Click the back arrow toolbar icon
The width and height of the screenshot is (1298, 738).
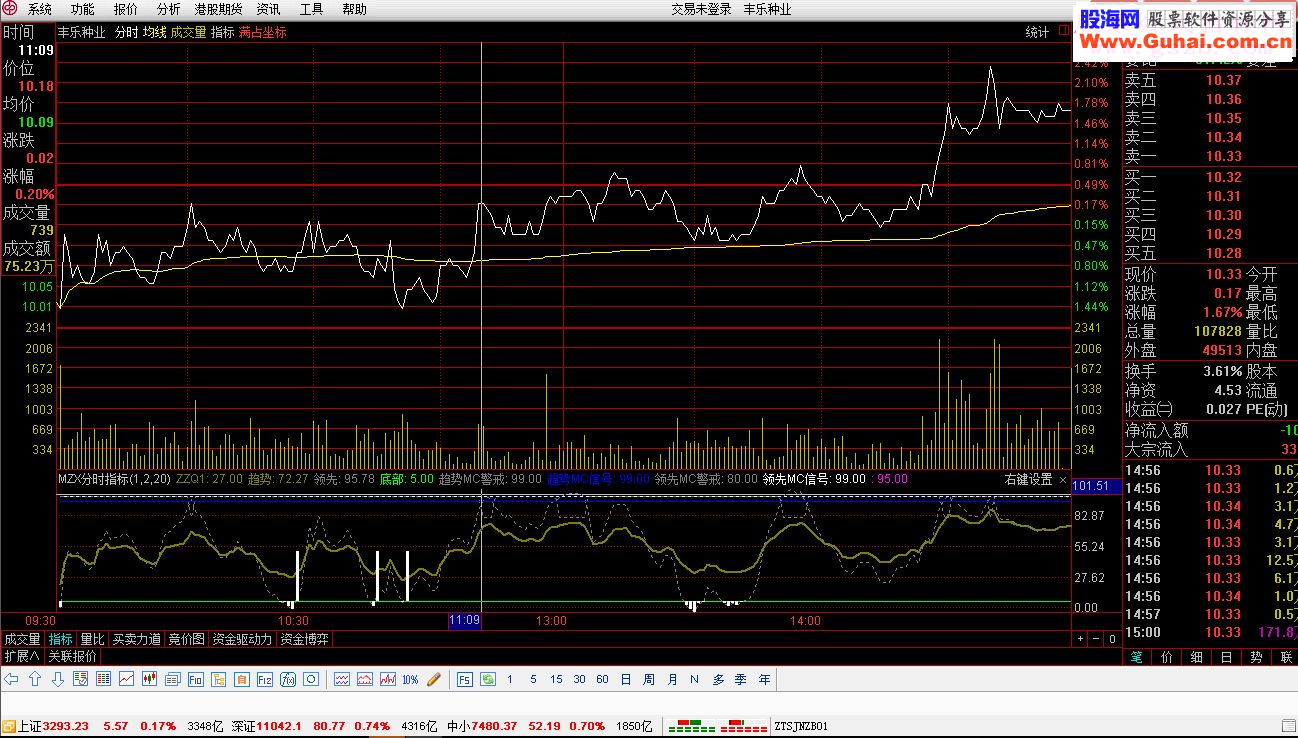(x=11, y=679)
